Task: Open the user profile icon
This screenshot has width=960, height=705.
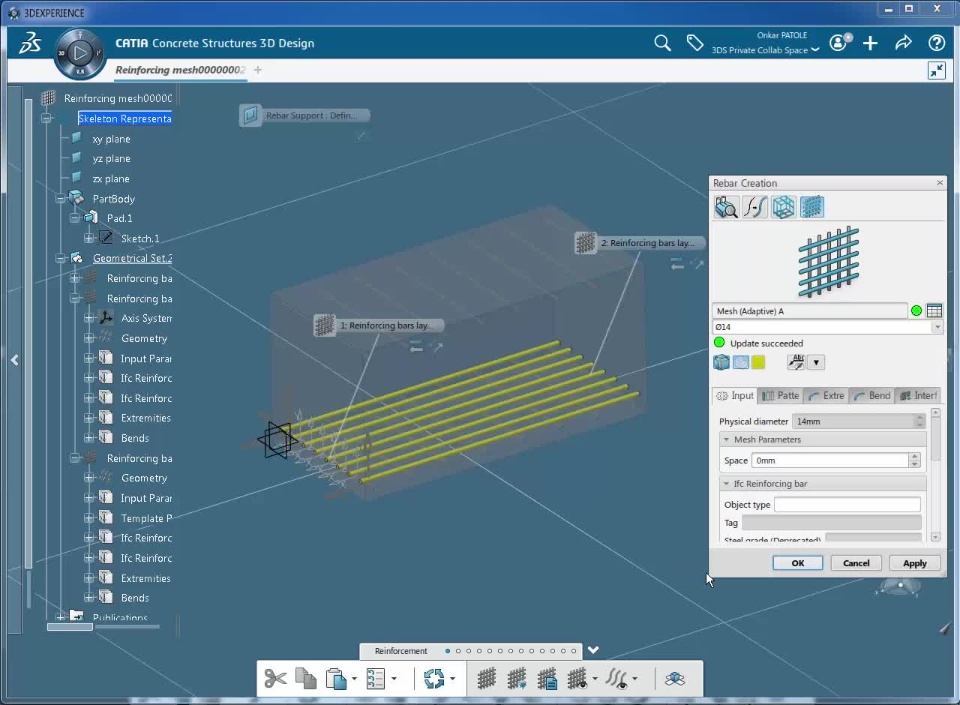Action: click(x=840, y=42)
